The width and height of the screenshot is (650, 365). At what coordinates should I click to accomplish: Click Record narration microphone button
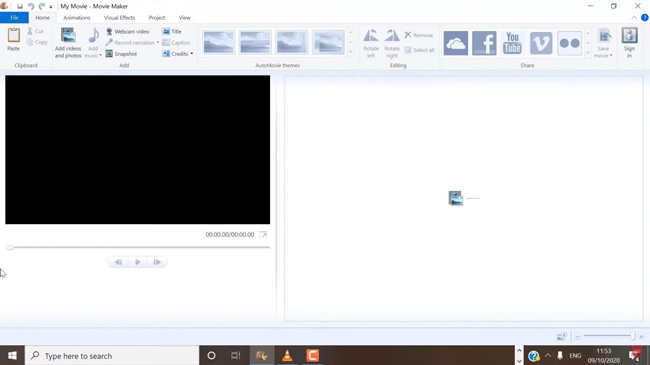coord(130,43)
